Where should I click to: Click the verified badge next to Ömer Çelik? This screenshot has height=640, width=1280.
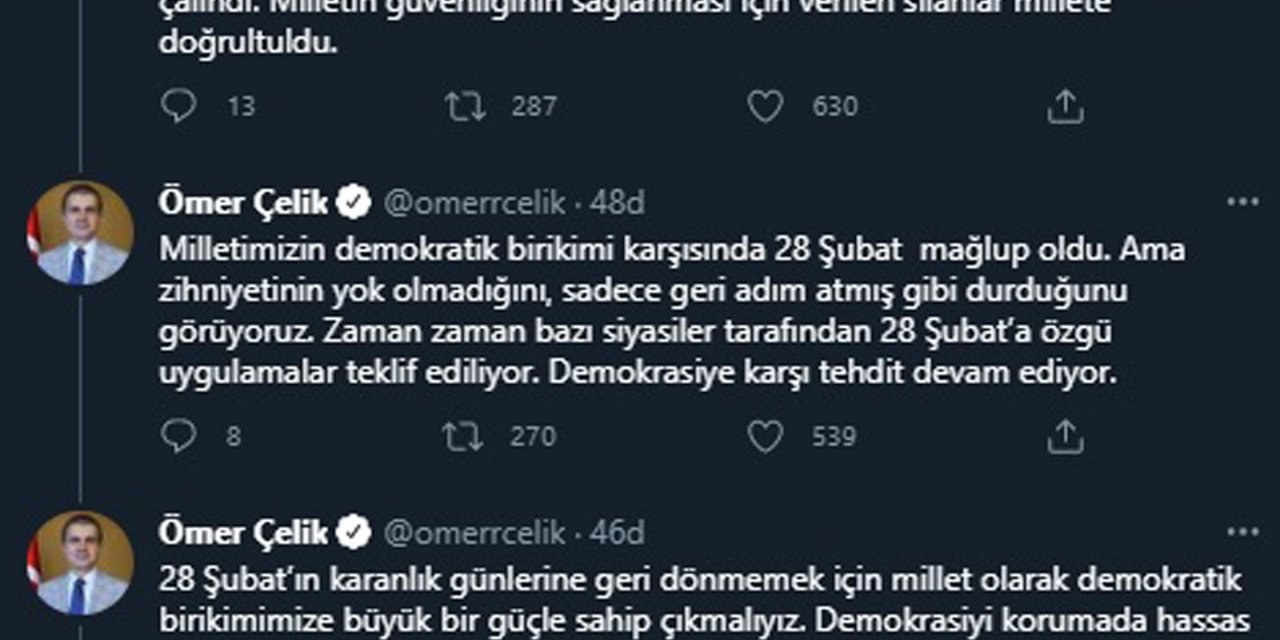352,200
